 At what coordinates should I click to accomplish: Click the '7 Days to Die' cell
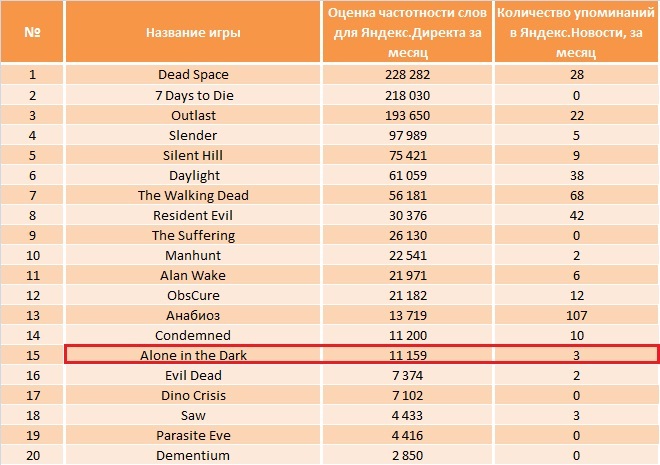click(x=193, y=96)
